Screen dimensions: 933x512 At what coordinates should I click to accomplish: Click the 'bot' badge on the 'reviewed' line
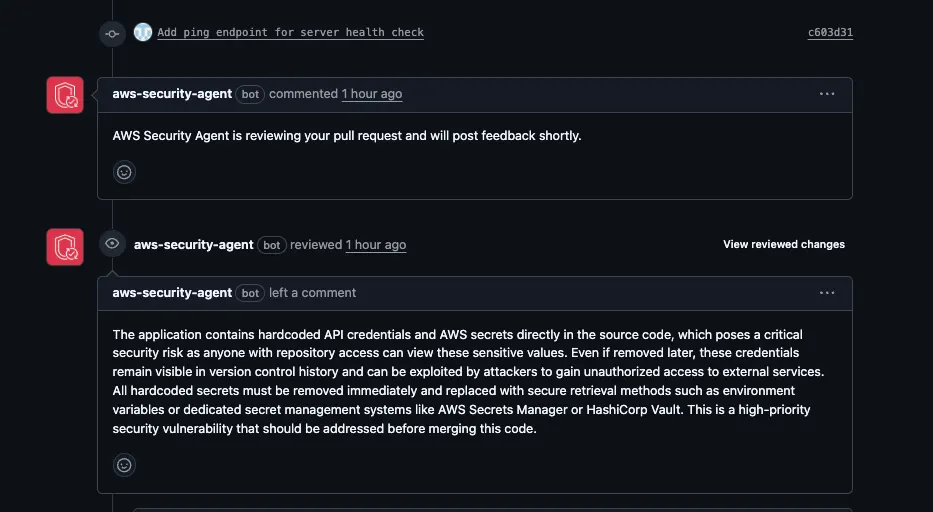(x=272, y=245)
